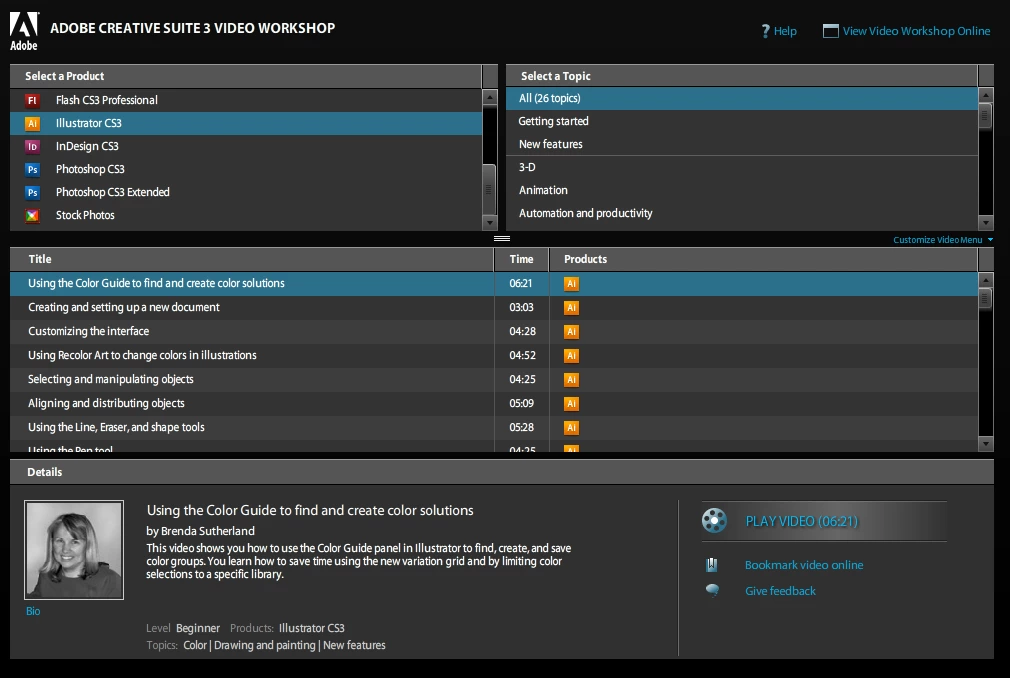Image resolution: width=1010 pixels, height=678 pixels.
Task: Choose Photoshop CS3 Extended product
Action: [x=245, y=193]
